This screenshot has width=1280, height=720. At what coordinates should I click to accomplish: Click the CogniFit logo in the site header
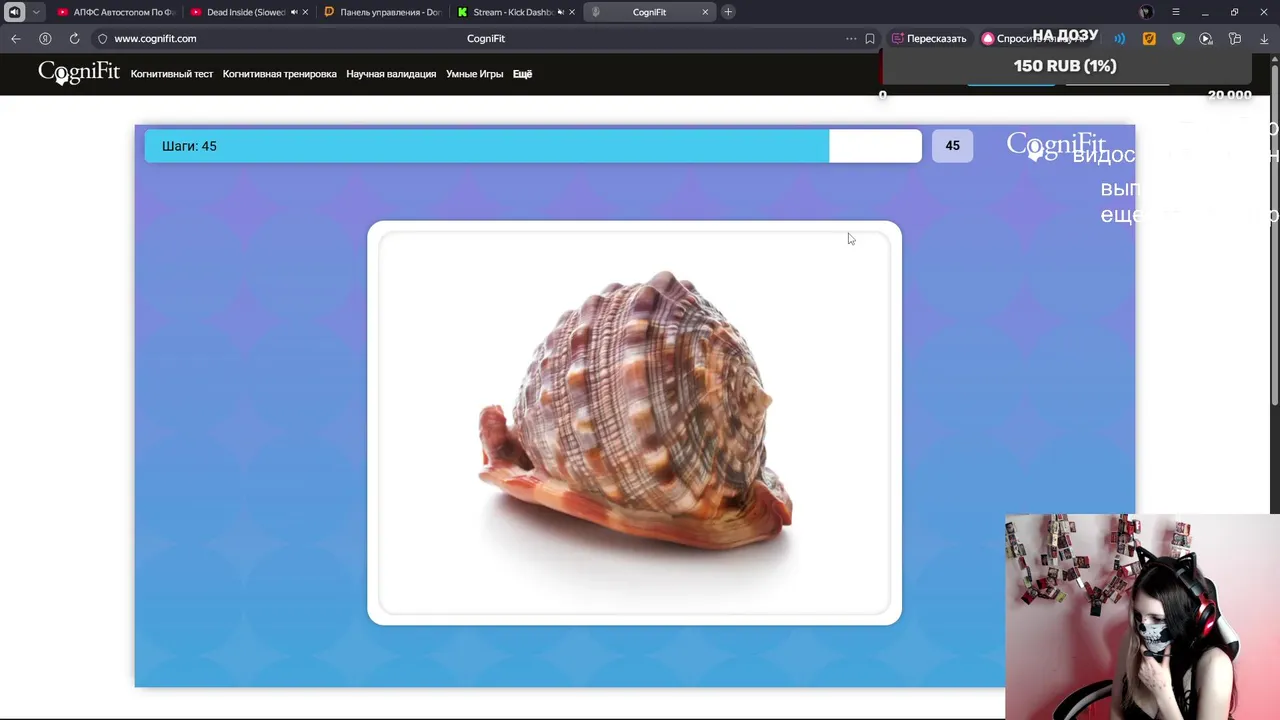(79, 73)
